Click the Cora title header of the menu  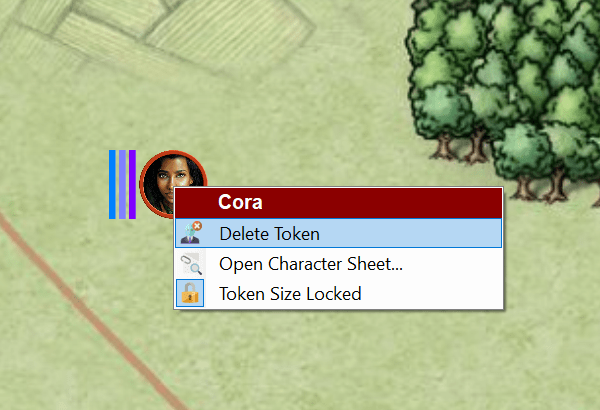point(240,202)
